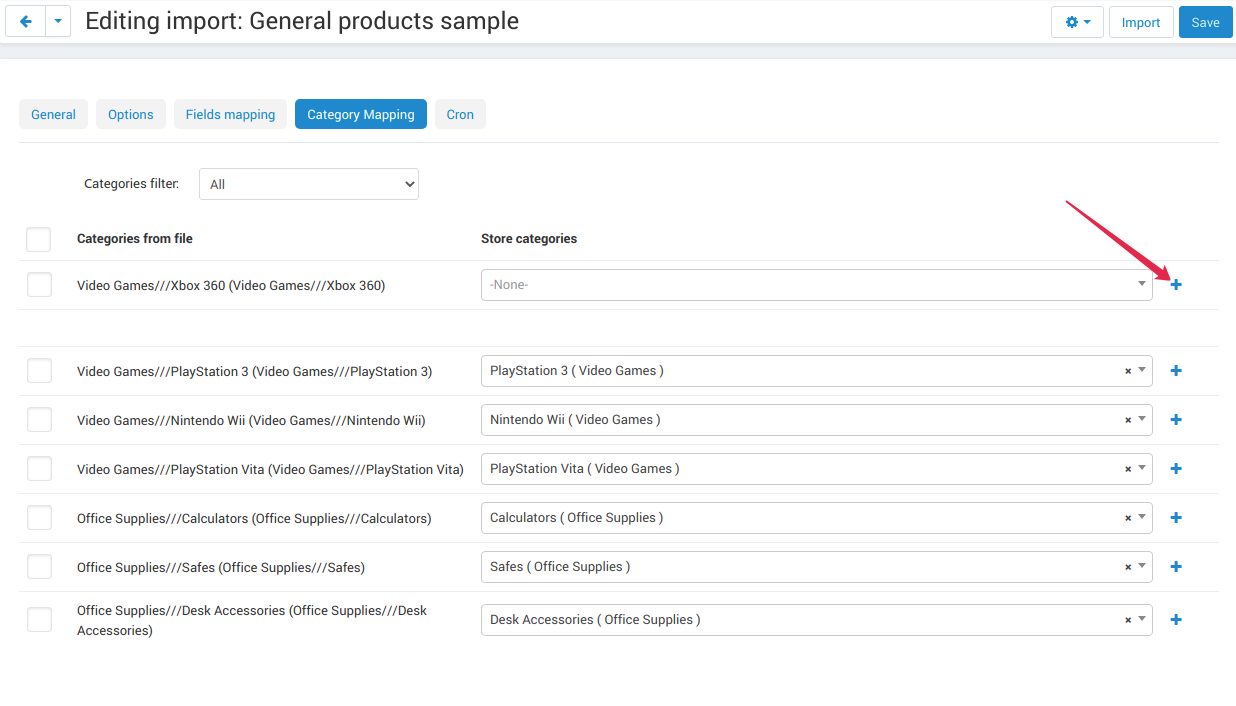Open the Cron tab

point(460,114)
